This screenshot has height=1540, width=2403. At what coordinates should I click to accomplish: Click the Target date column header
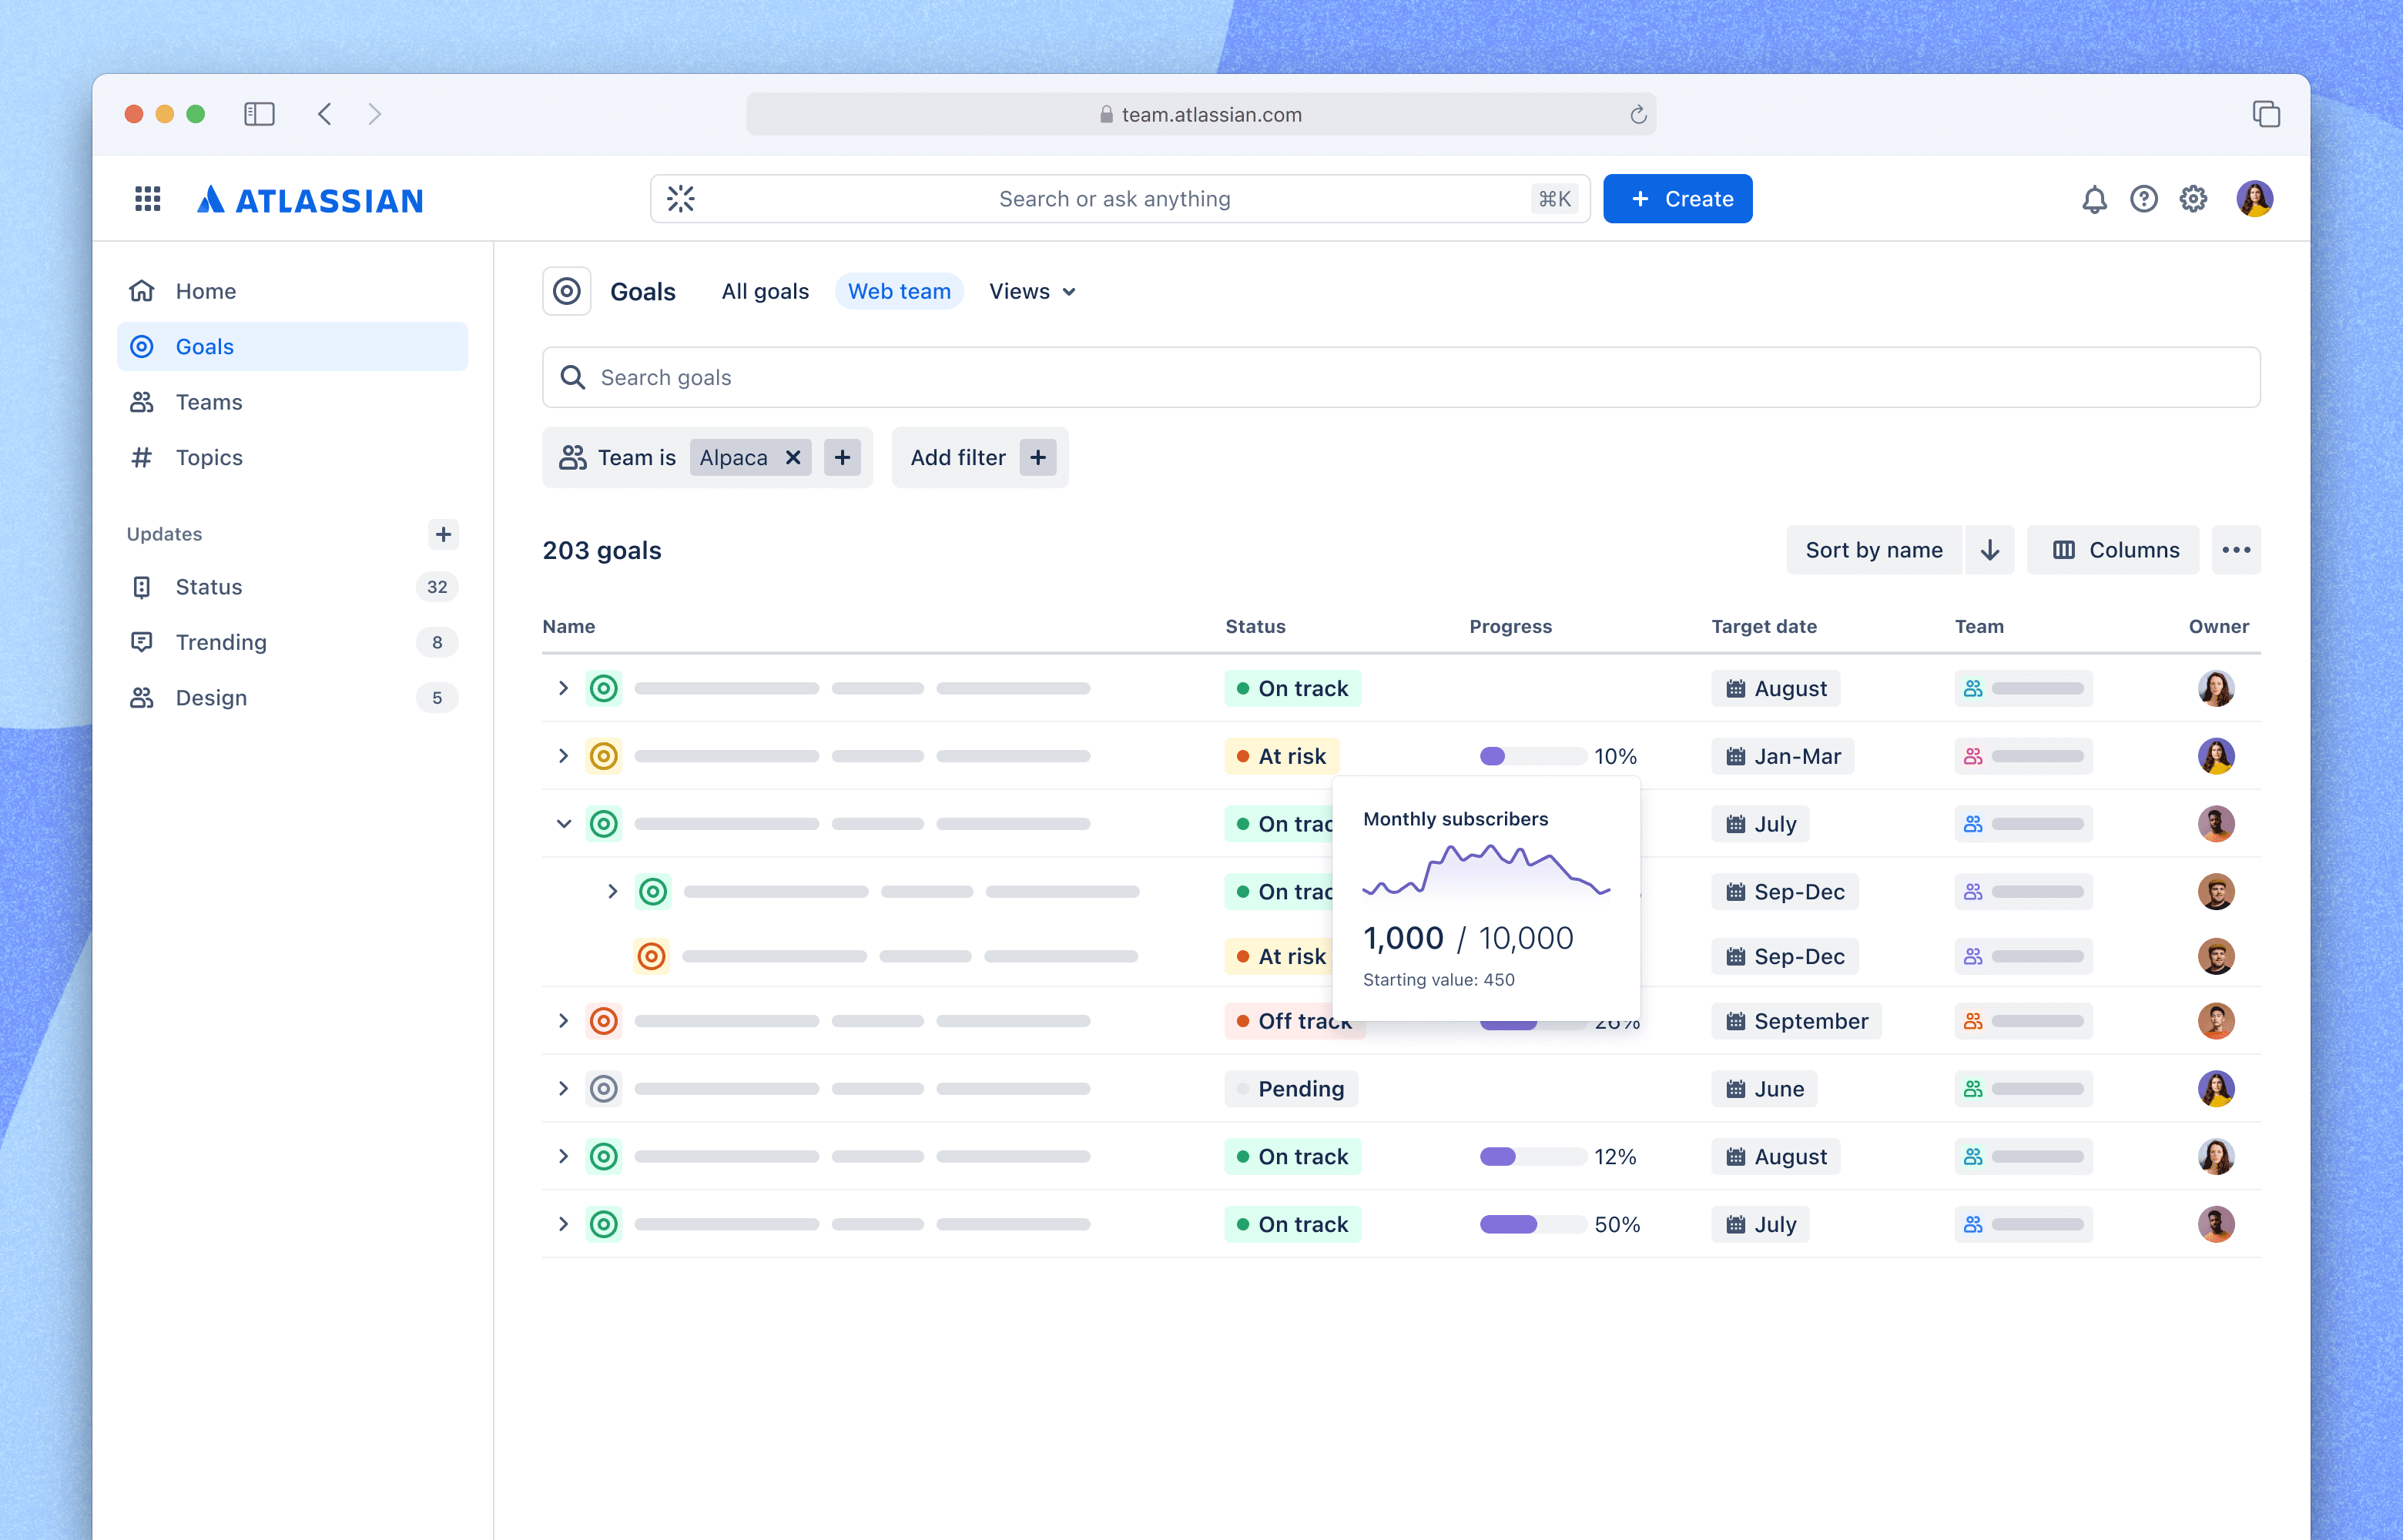tap(1764, 626)
